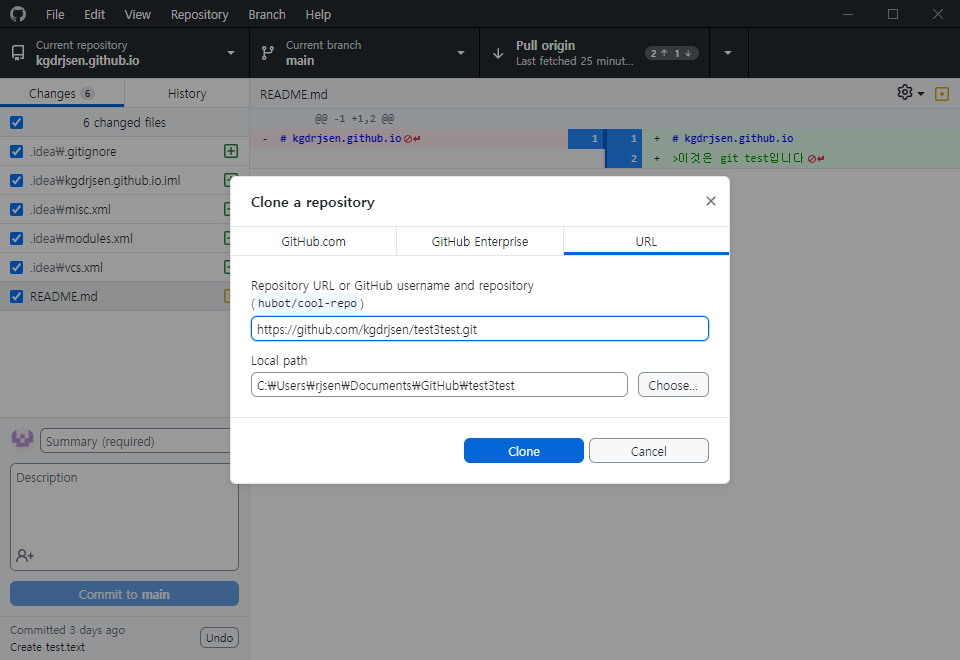Open the View menu
The height and width of the screenshot is (660, 960).
coord(137,14)
